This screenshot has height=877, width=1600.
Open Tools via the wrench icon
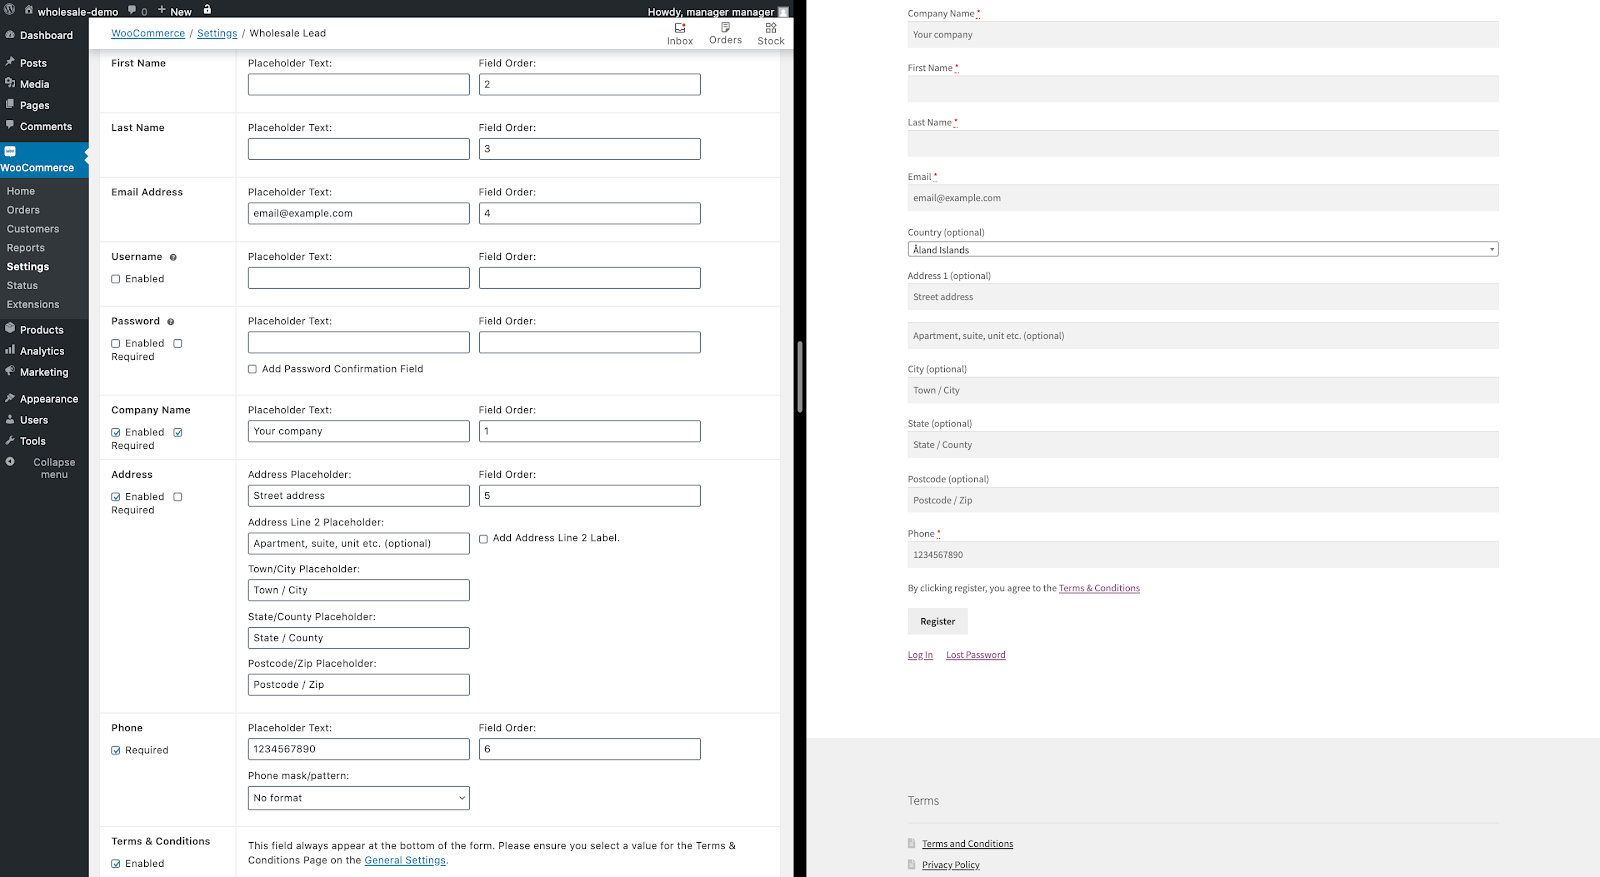pos(10,440)
